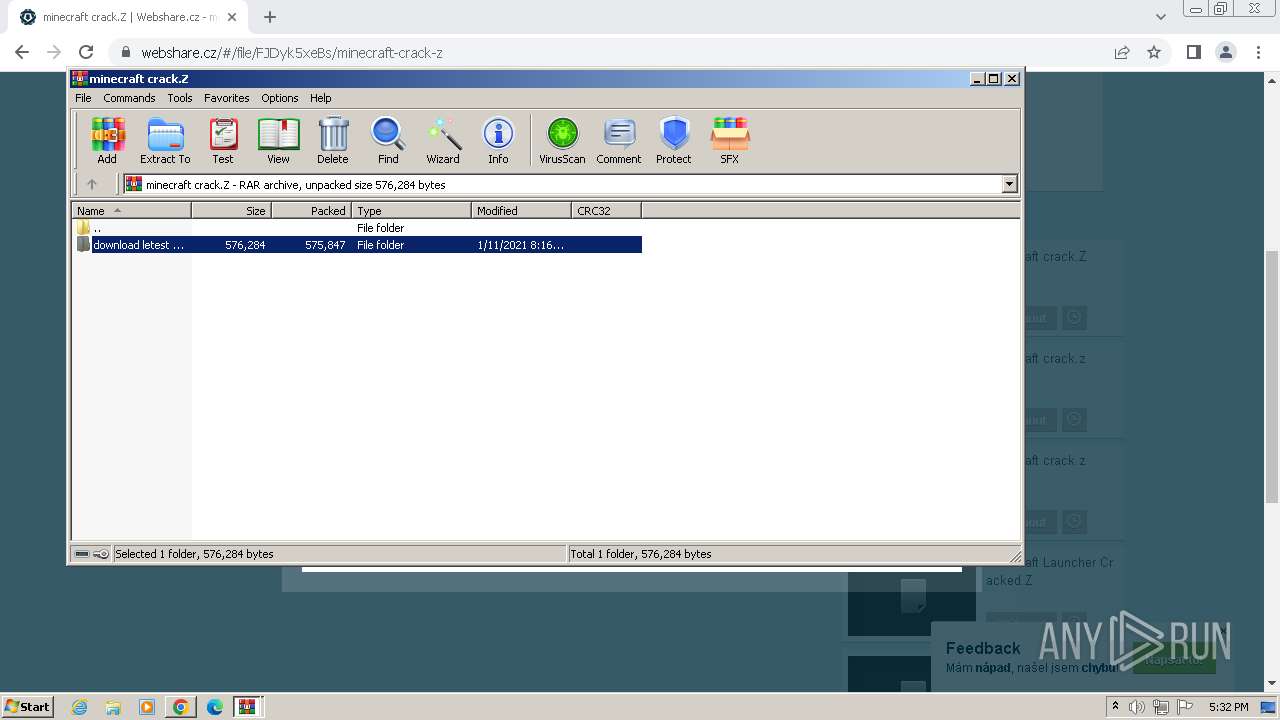
Task: Sort by the Modified column header
Action: click(x=522, y=210)
